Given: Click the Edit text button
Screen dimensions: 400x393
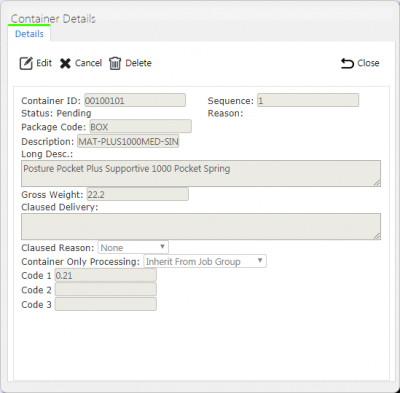Looking at the screenshot, I should pos(44,63).
